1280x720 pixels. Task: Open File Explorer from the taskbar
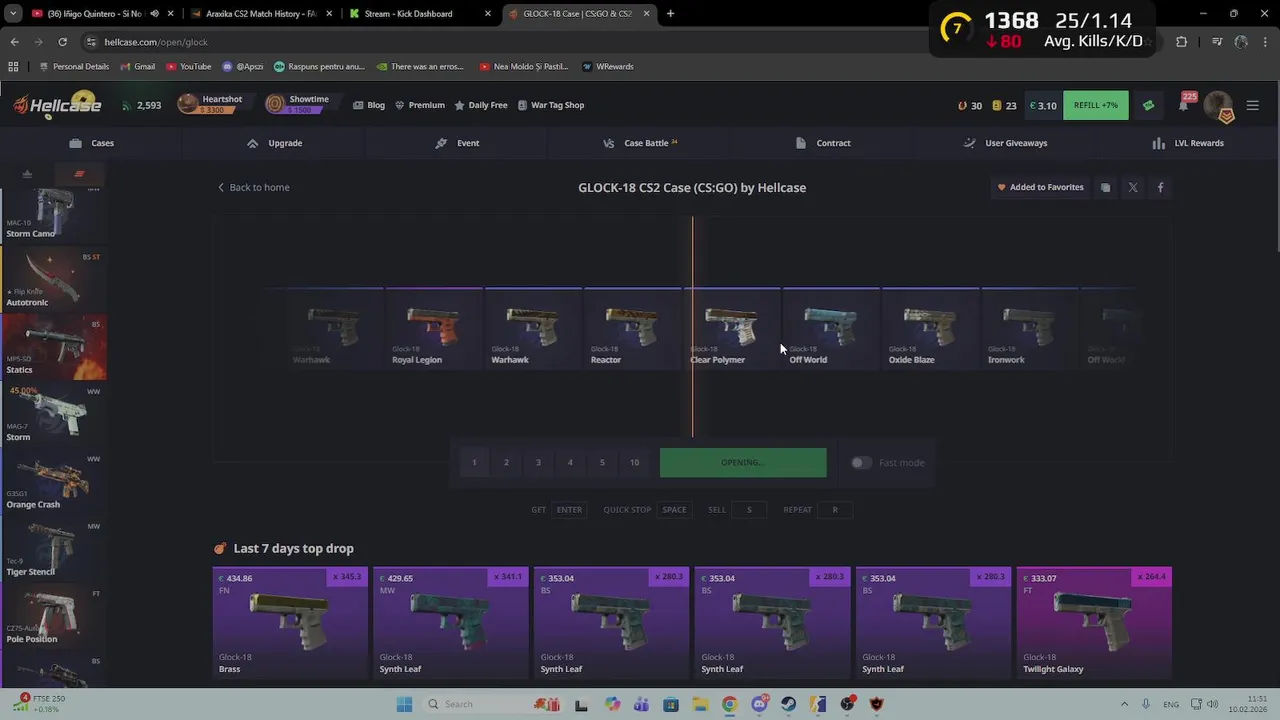click(700, 704)
